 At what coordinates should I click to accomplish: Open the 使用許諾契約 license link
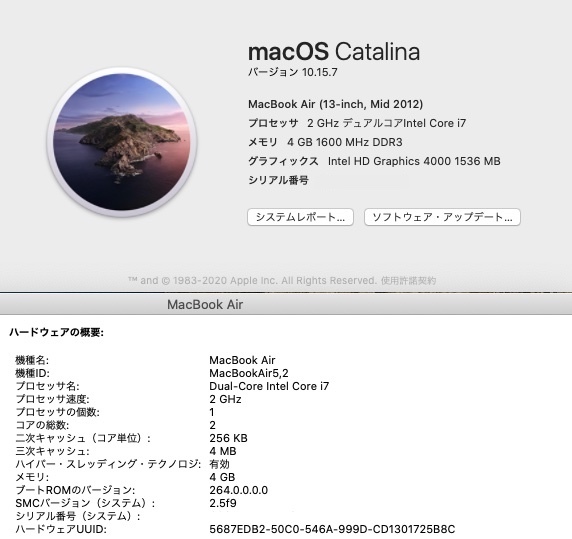click(x=409, y=280)
